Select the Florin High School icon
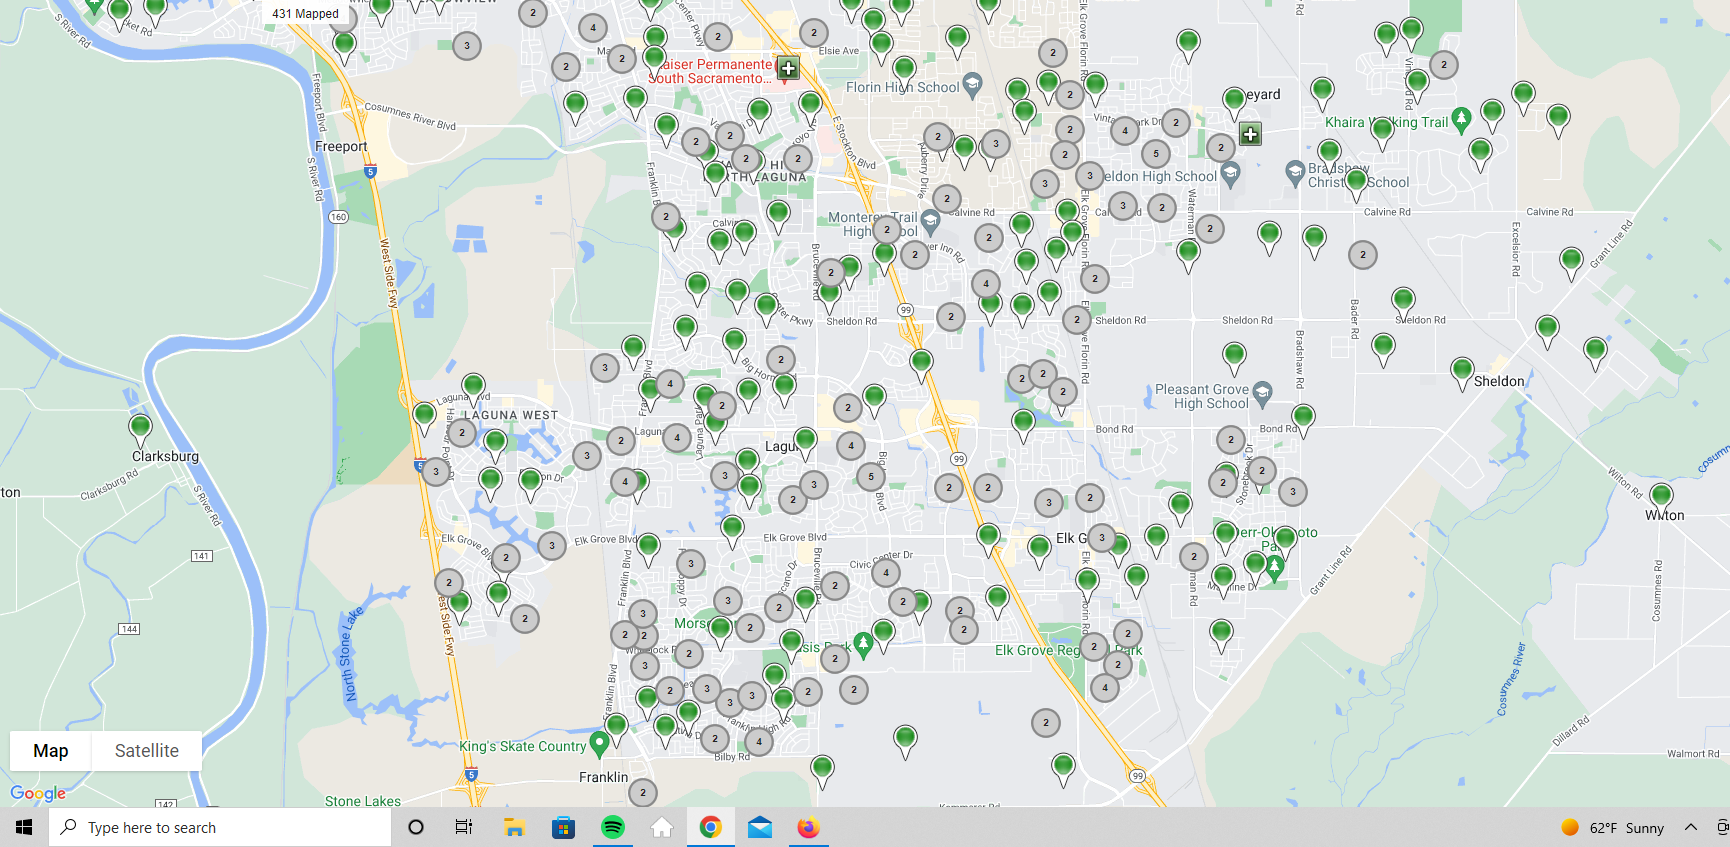Image resolution: width=1730 pixels, height=847 pixels. tap(972, 85)
